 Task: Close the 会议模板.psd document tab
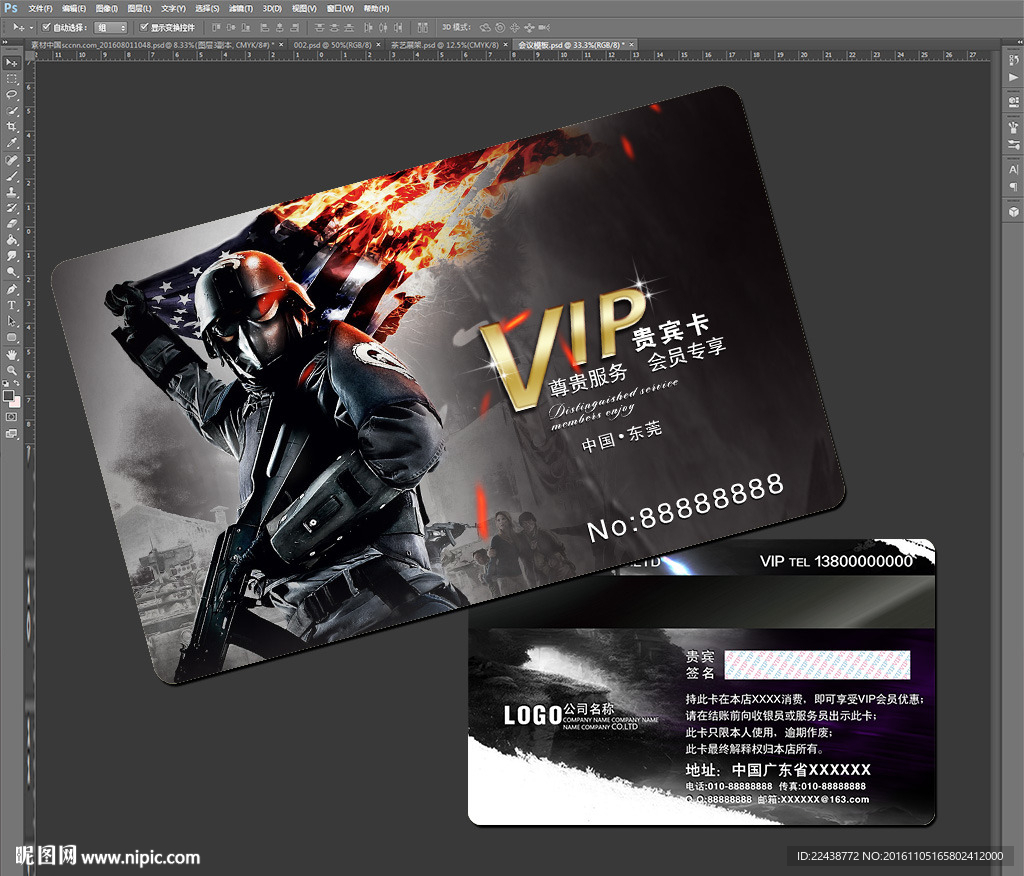pos(632,45)
